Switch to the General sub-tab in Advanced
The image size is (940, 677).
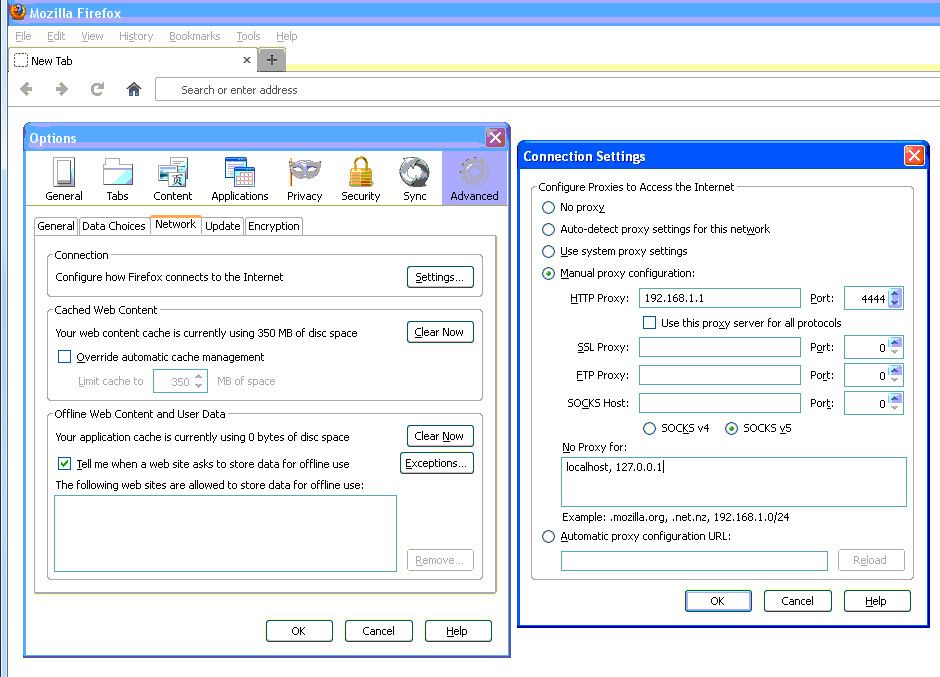click(x=56, y=226)
